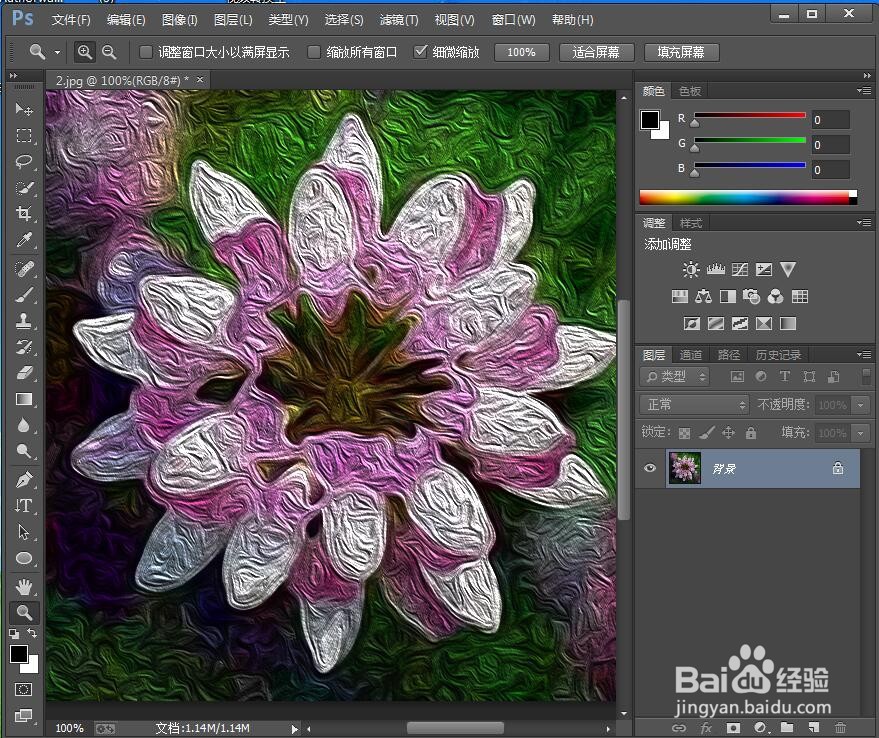Click the 填充屏幕 button
The image size is (879, 738).
(682, 52)
